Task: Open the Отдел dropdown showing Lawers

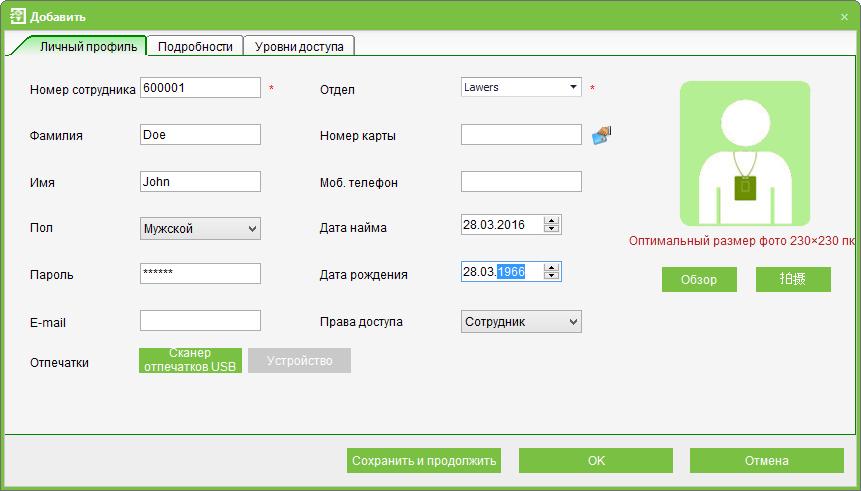Action: tap(521, 87)
